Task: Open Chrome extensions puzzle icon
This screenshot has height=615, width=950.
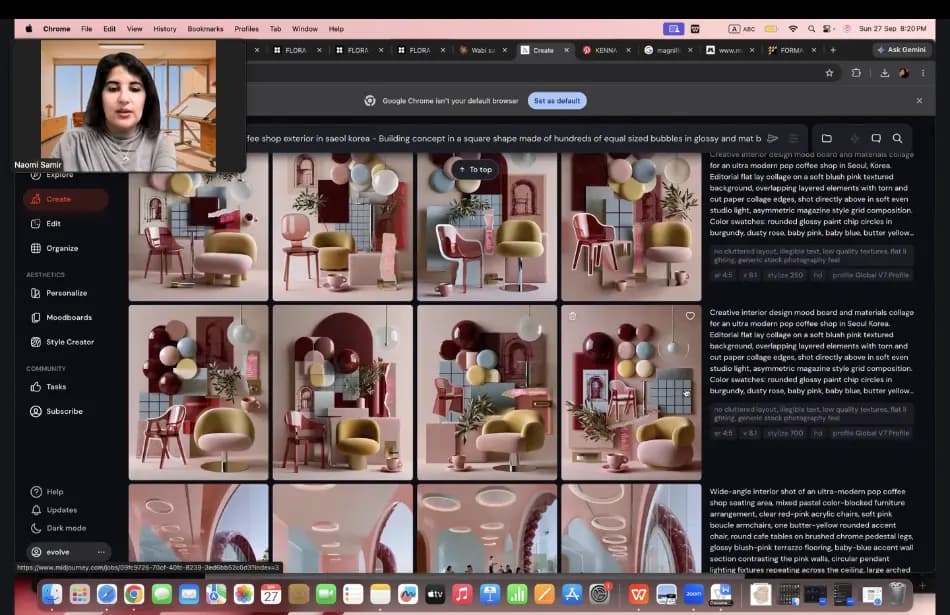Action: click(856, 73)
